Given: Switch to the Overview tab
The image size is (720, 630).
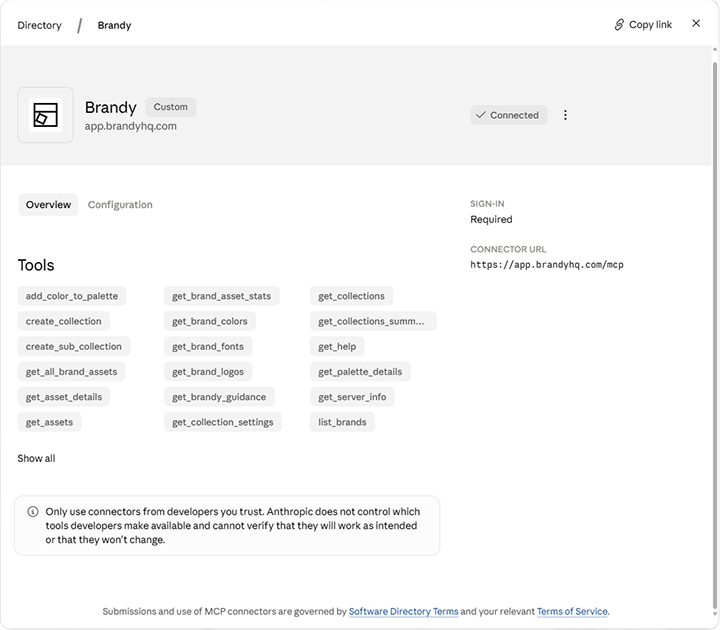Looking at the screenshot, I should (x=48, y=204).
